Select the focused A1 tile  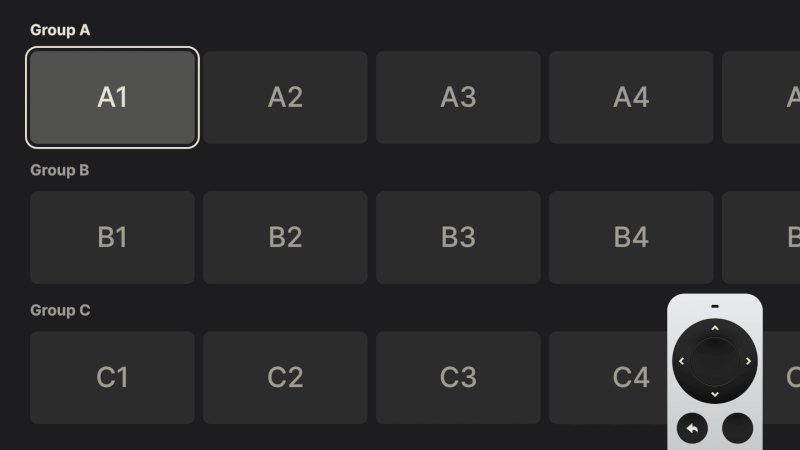[x=113, y=97]
